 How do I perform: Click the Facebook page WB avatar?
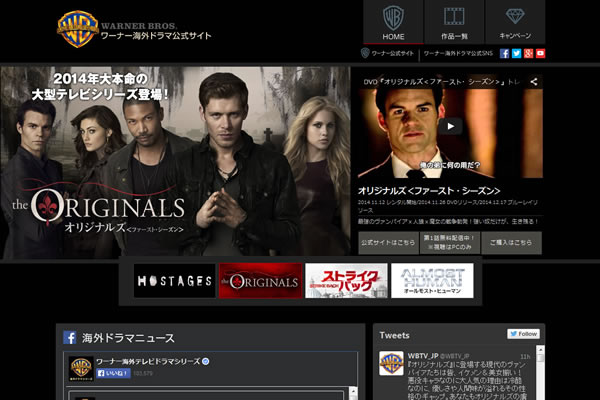pos(81,368)
